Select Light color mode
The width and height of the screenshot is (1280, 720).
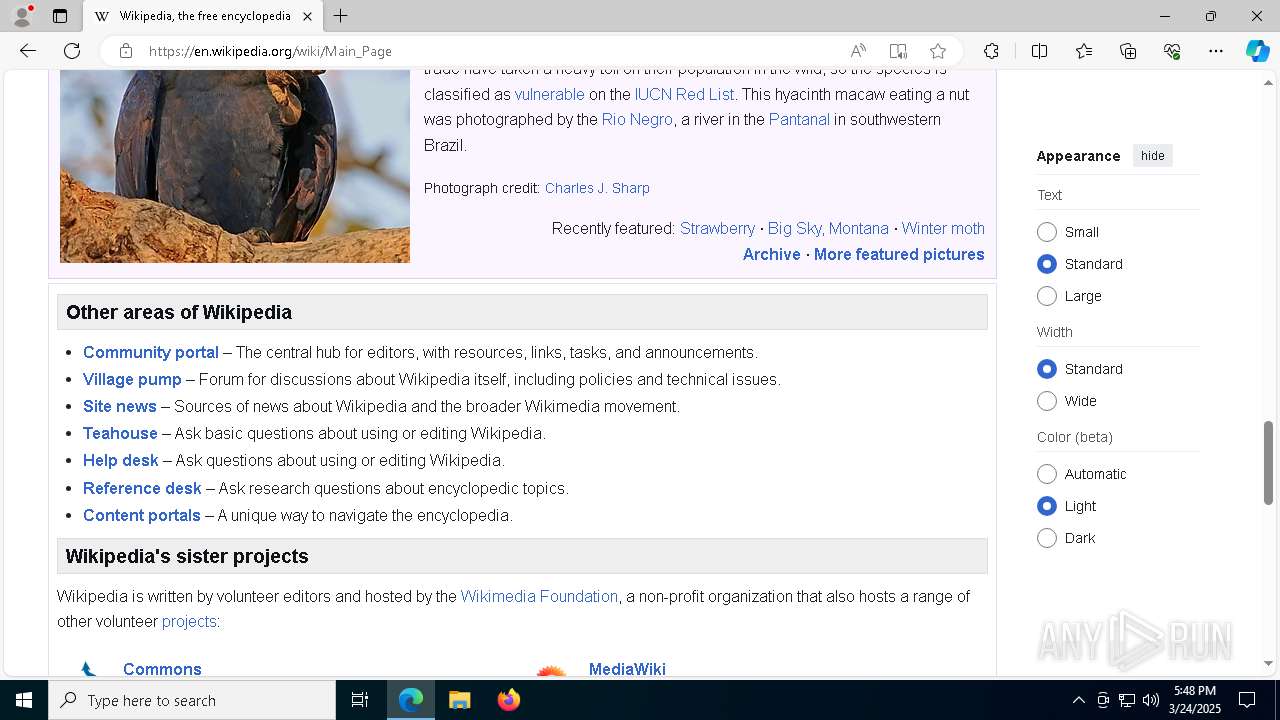pos(1047,506)
